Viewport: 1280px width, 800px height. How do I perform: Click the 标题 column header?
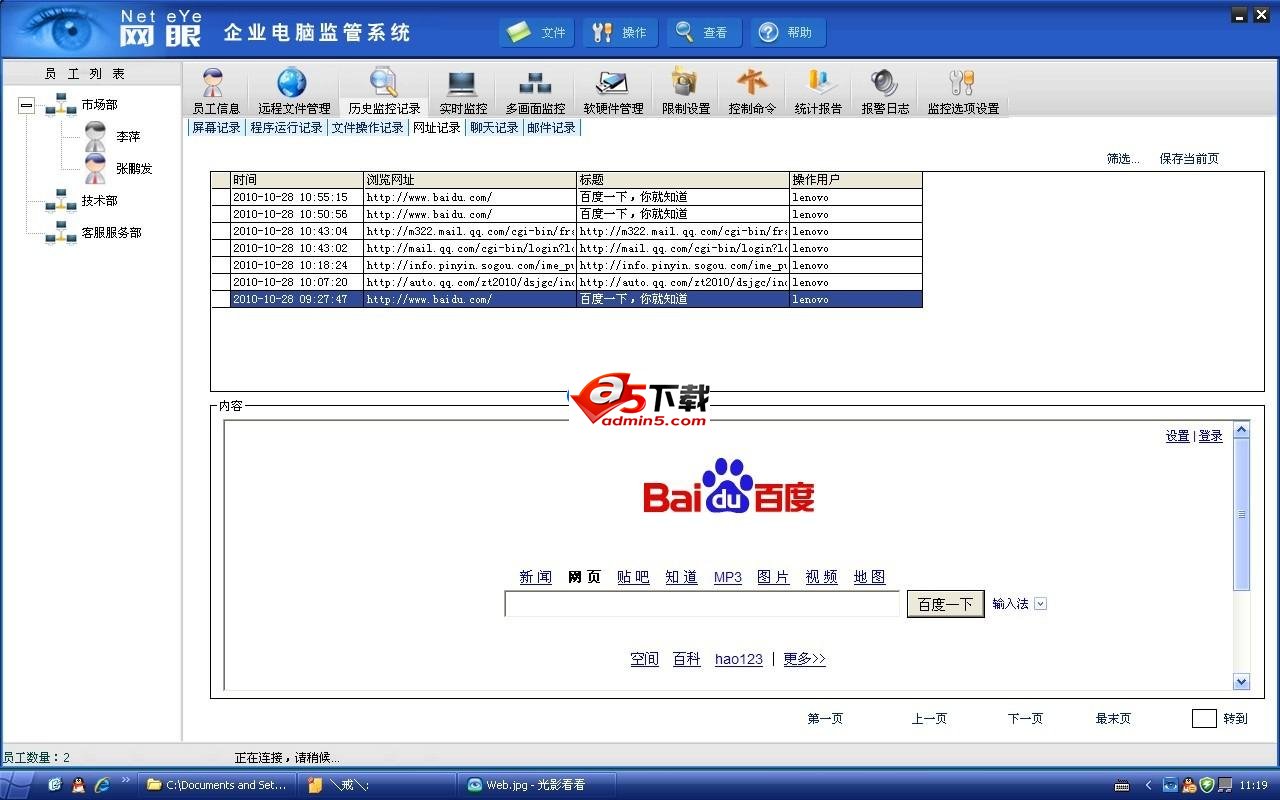click(683, 180)
